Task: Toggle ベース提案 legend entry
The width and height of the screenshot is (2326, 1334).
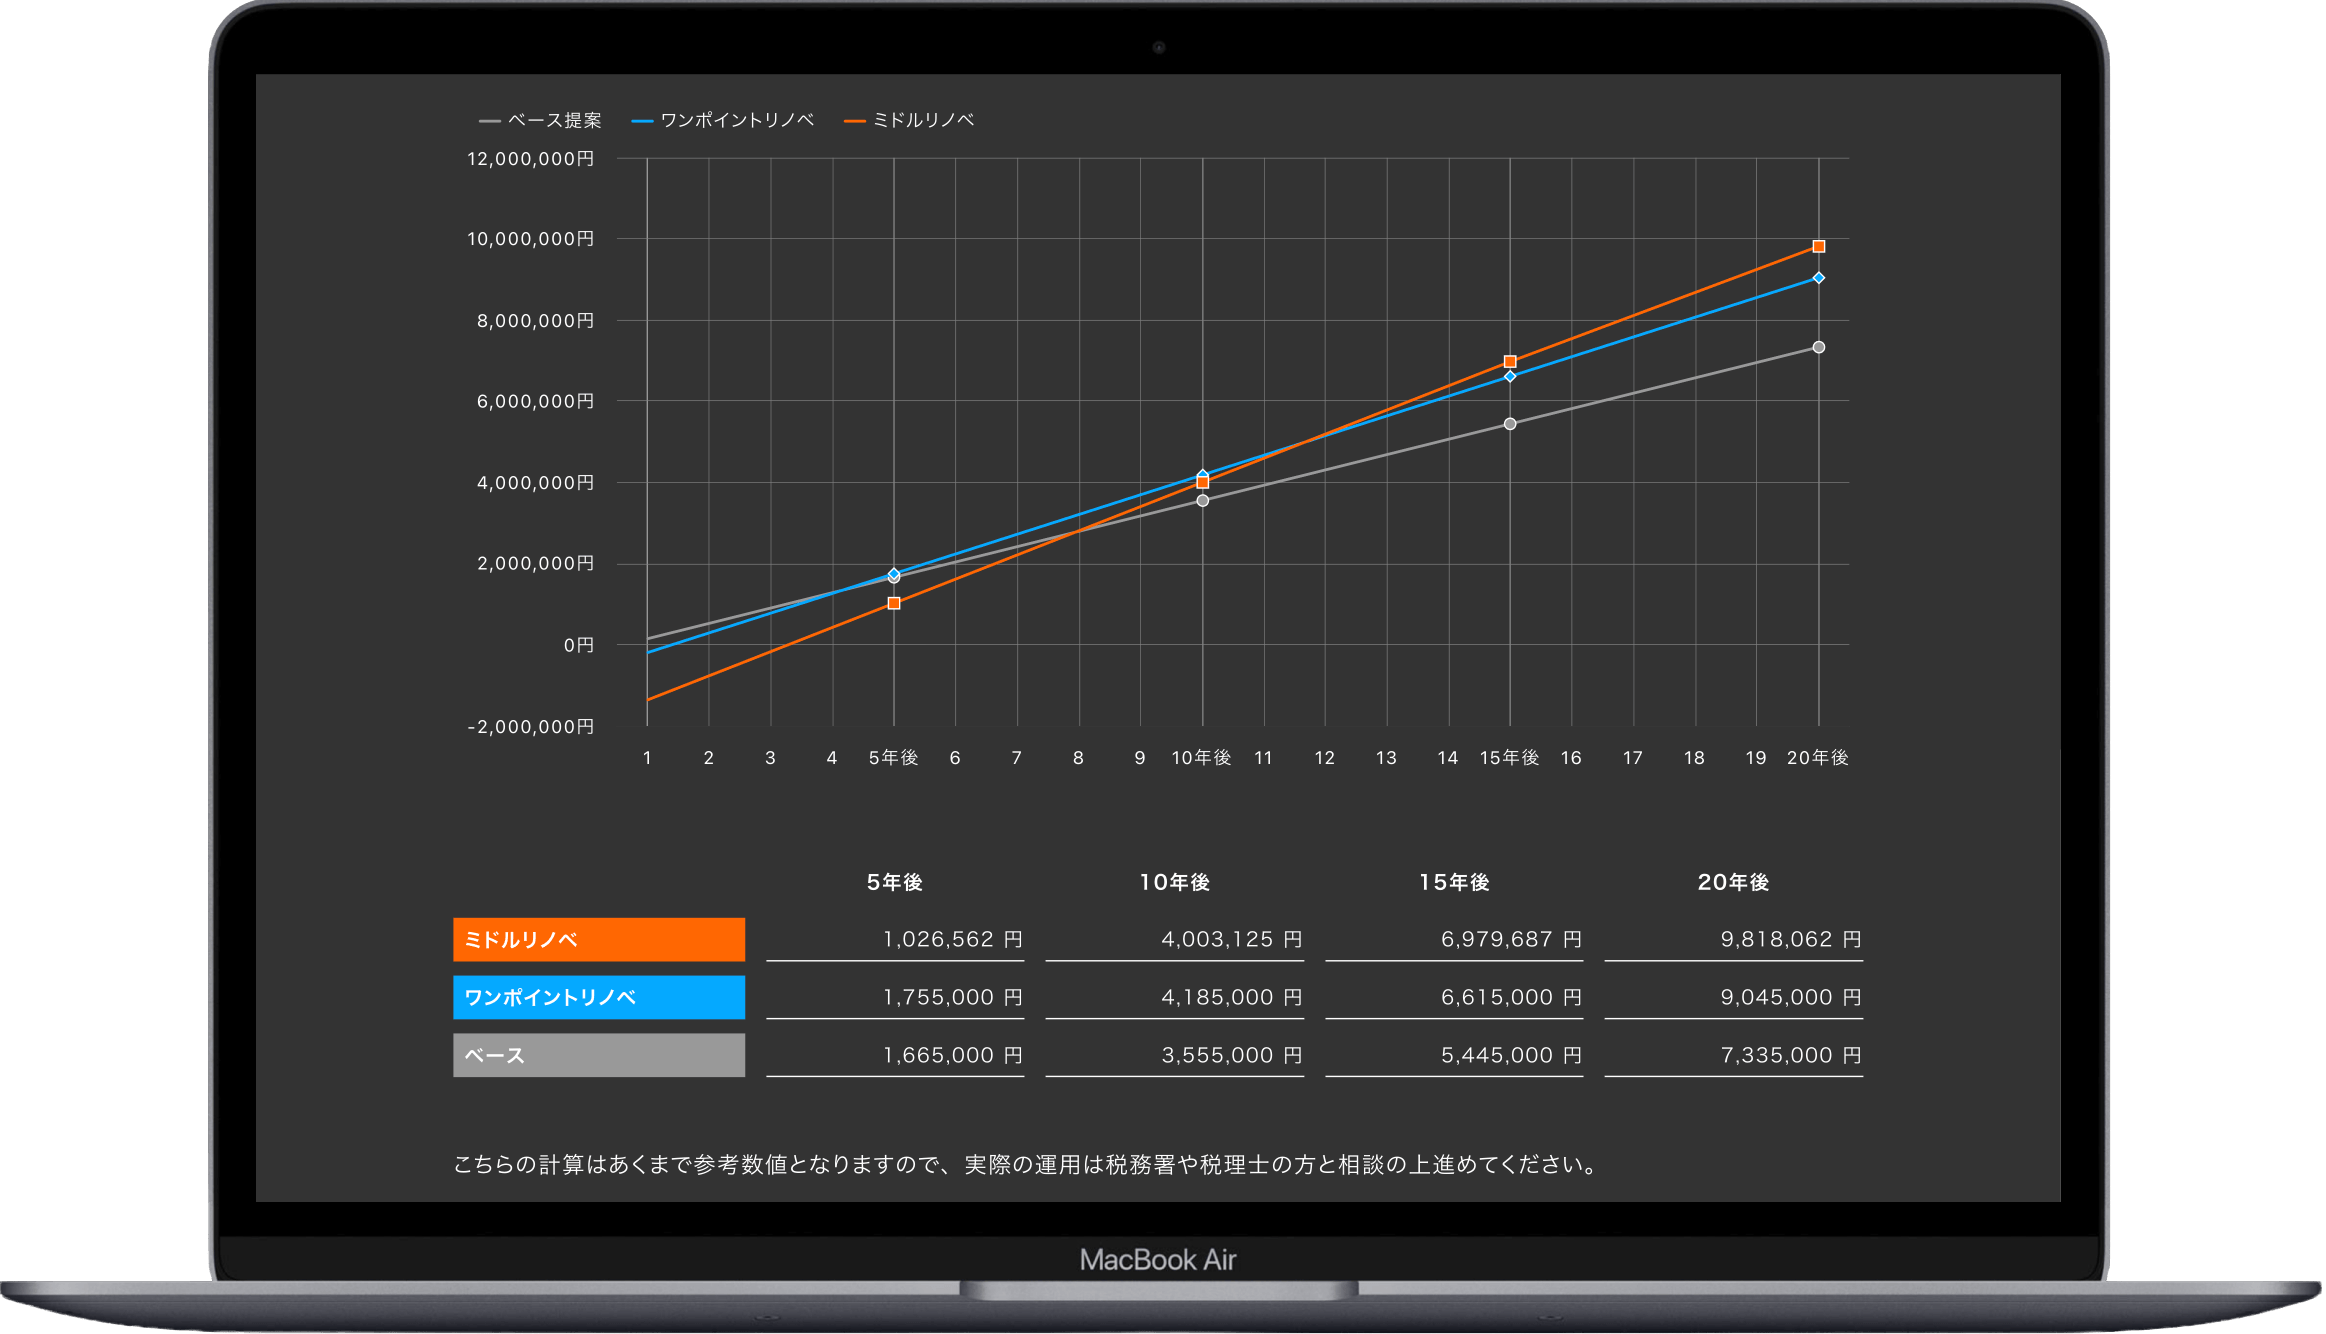Action: (541, 120)
